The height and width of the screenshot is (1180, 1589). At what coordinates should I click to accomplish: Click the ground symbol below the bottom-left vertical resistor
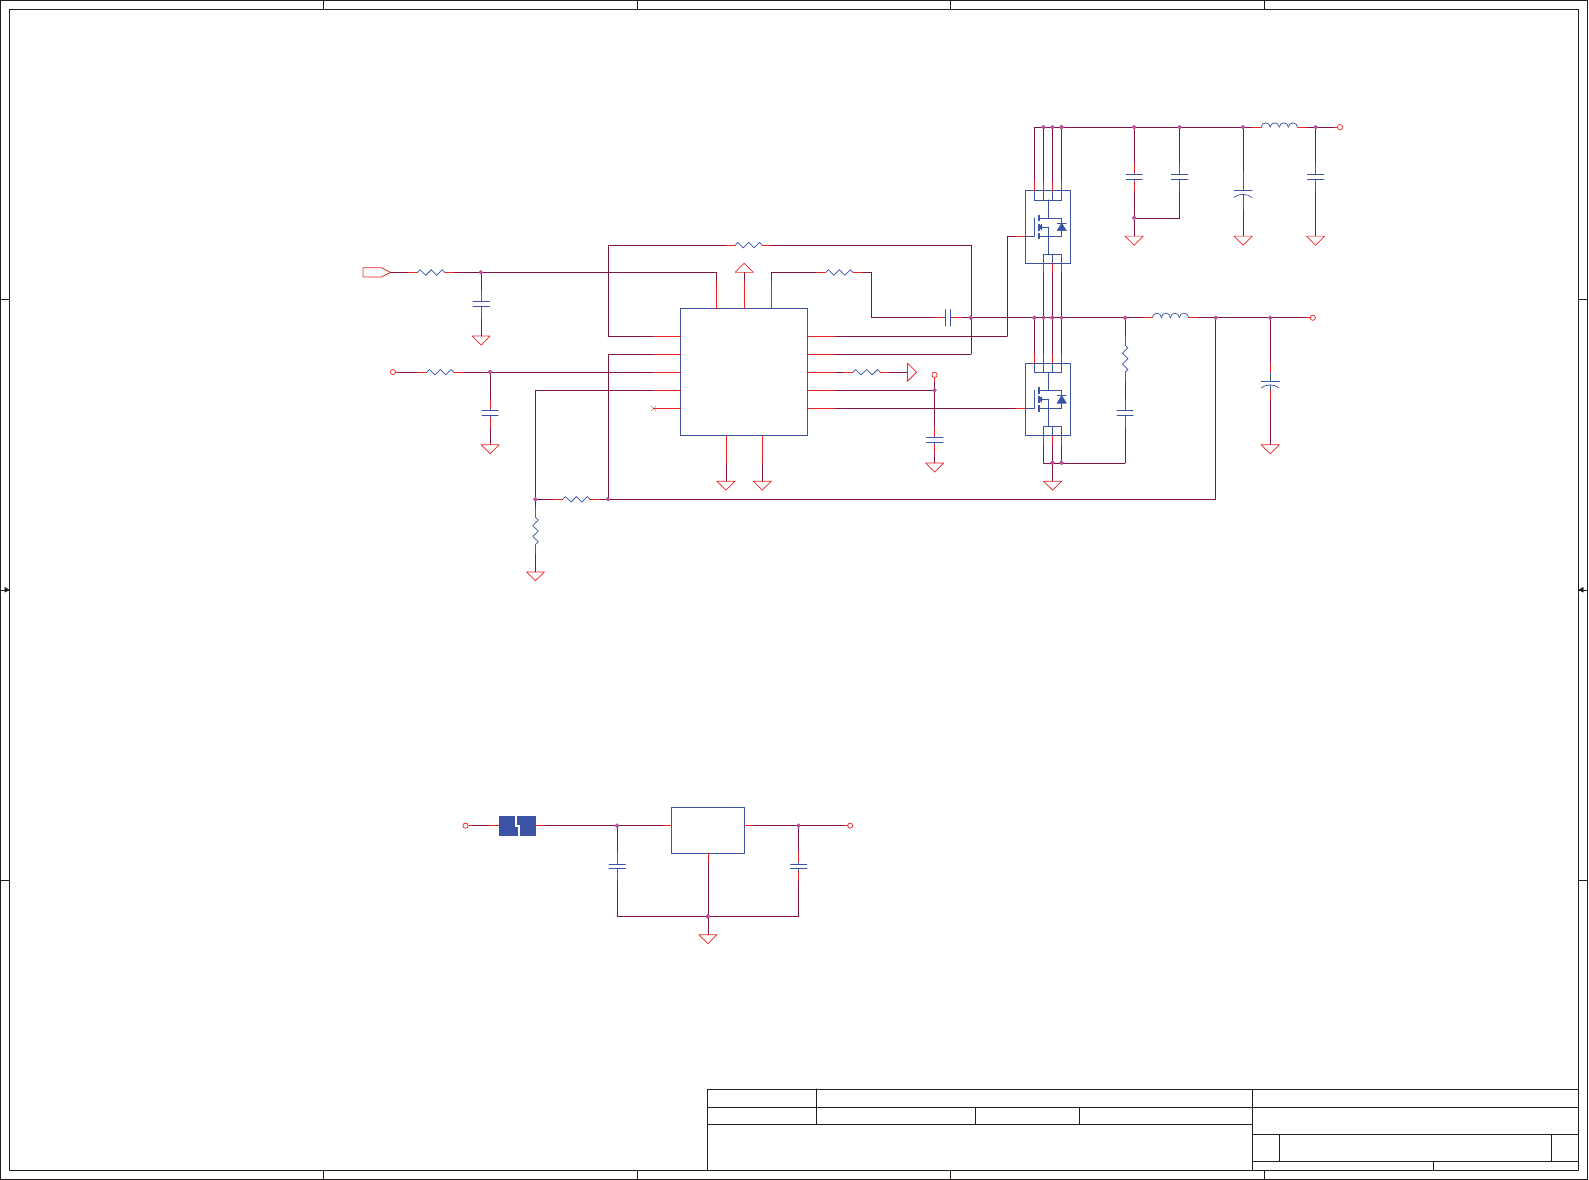(x=536, y=576)
